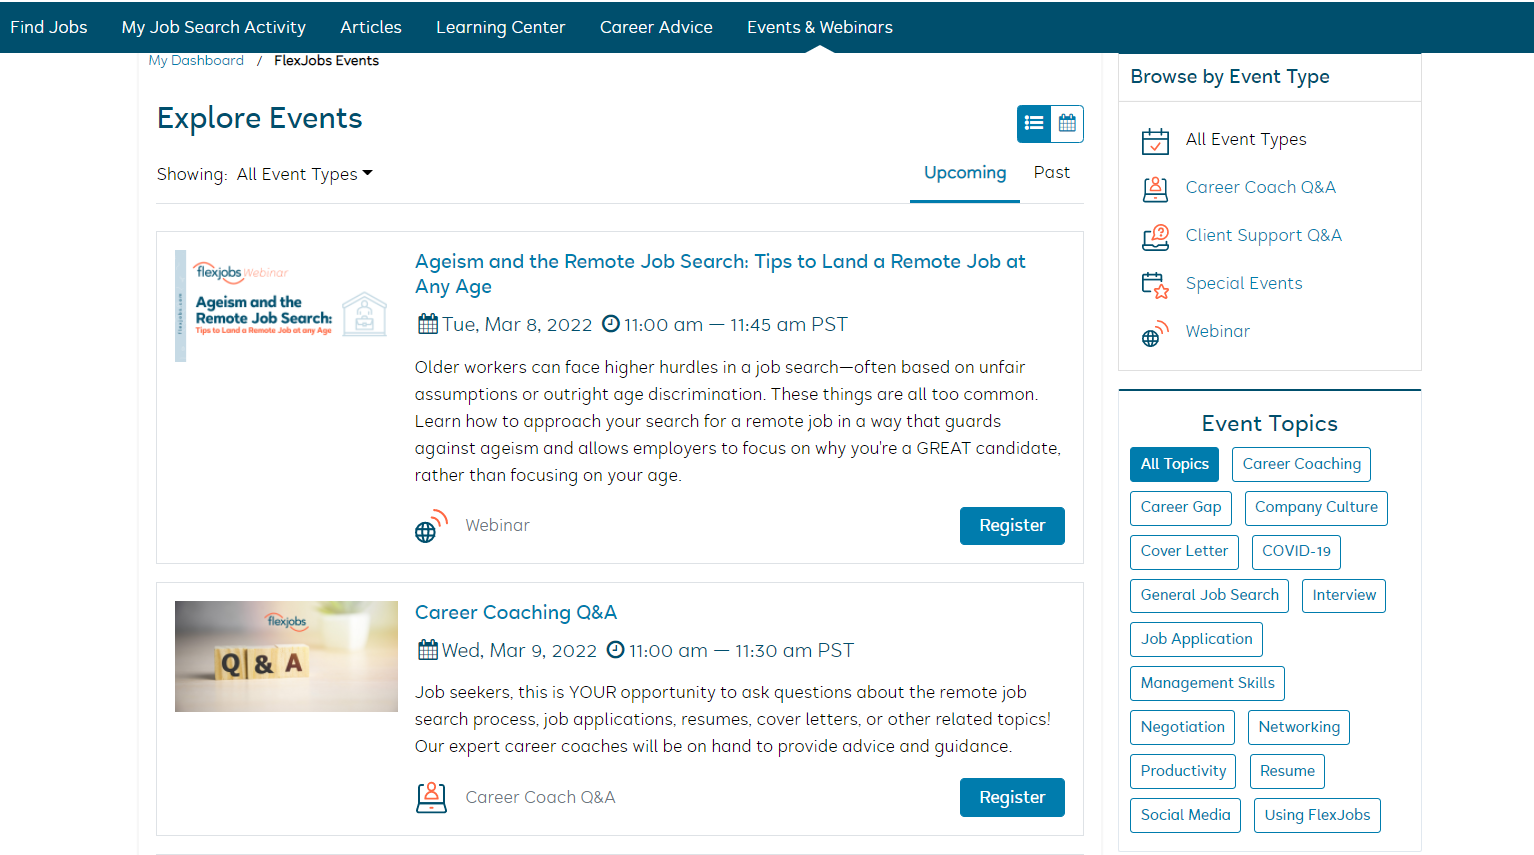Filter by Job Application topic
Viewport: 1534px width, 855px height.
(1197, 640)
